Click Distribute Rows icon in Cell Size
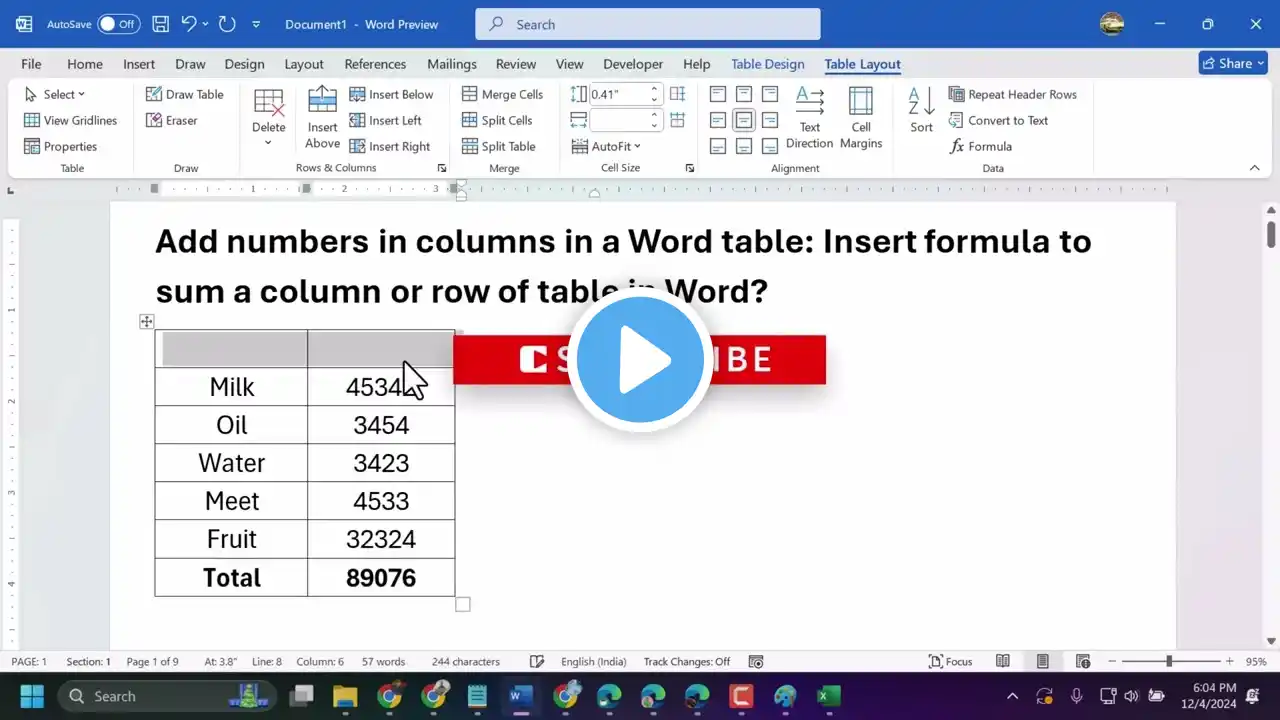Viewport: 1280px width, 720px height. (x=677, y=94)
